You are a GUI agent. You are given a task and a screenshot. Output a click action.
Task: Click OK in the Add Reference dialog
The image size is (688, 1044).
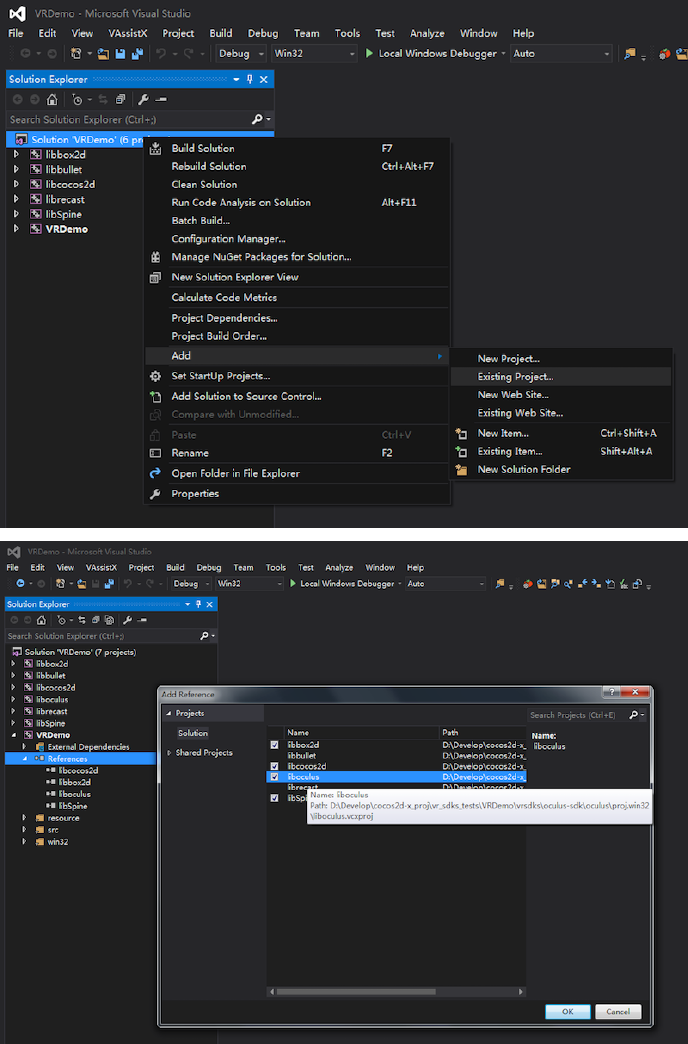coord(567,1011)
